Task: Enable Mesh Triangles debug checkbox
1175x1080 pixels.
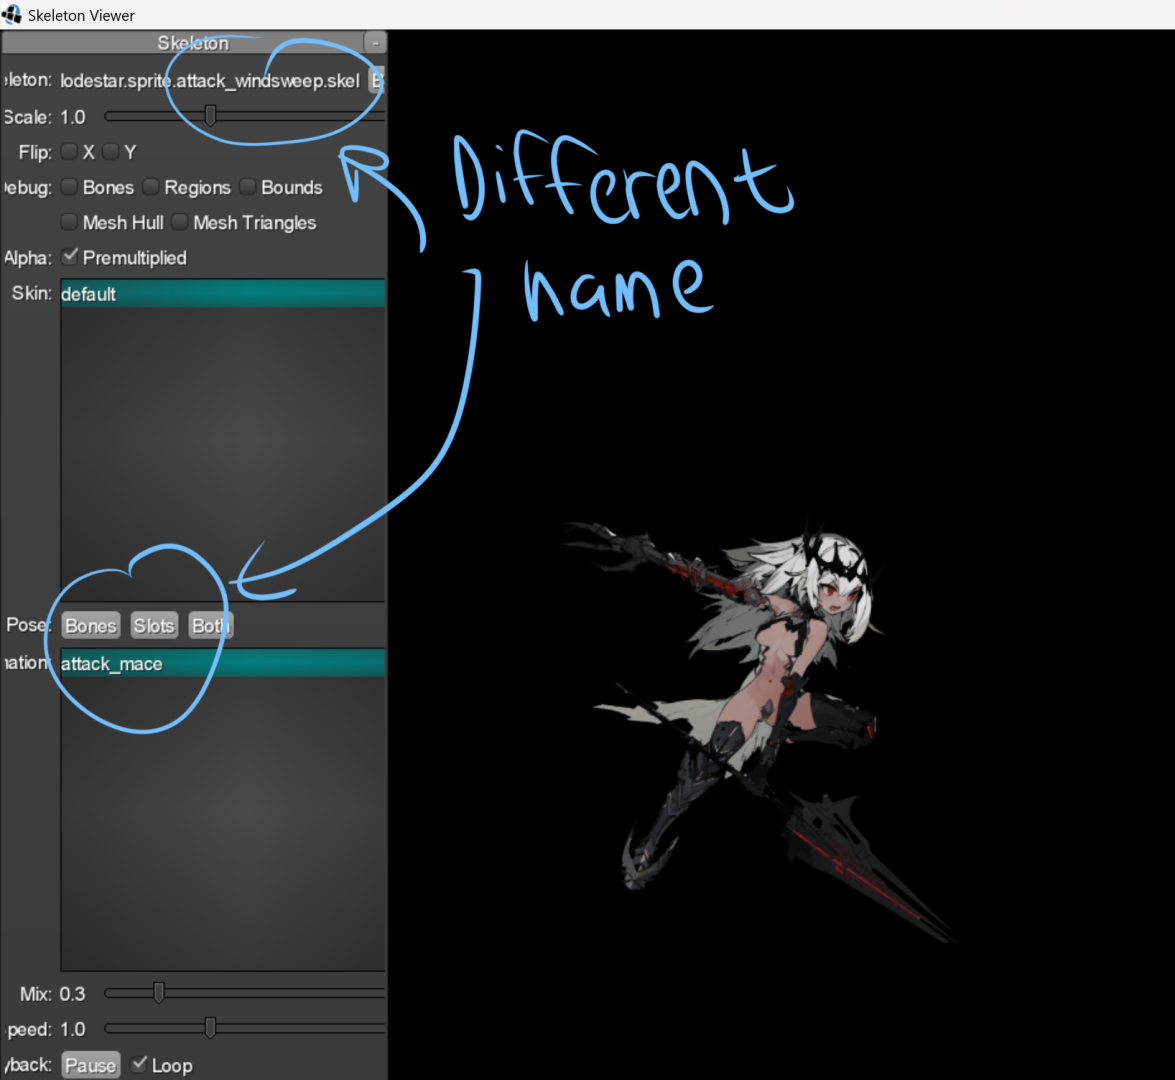Action: [x=180, y=222]
